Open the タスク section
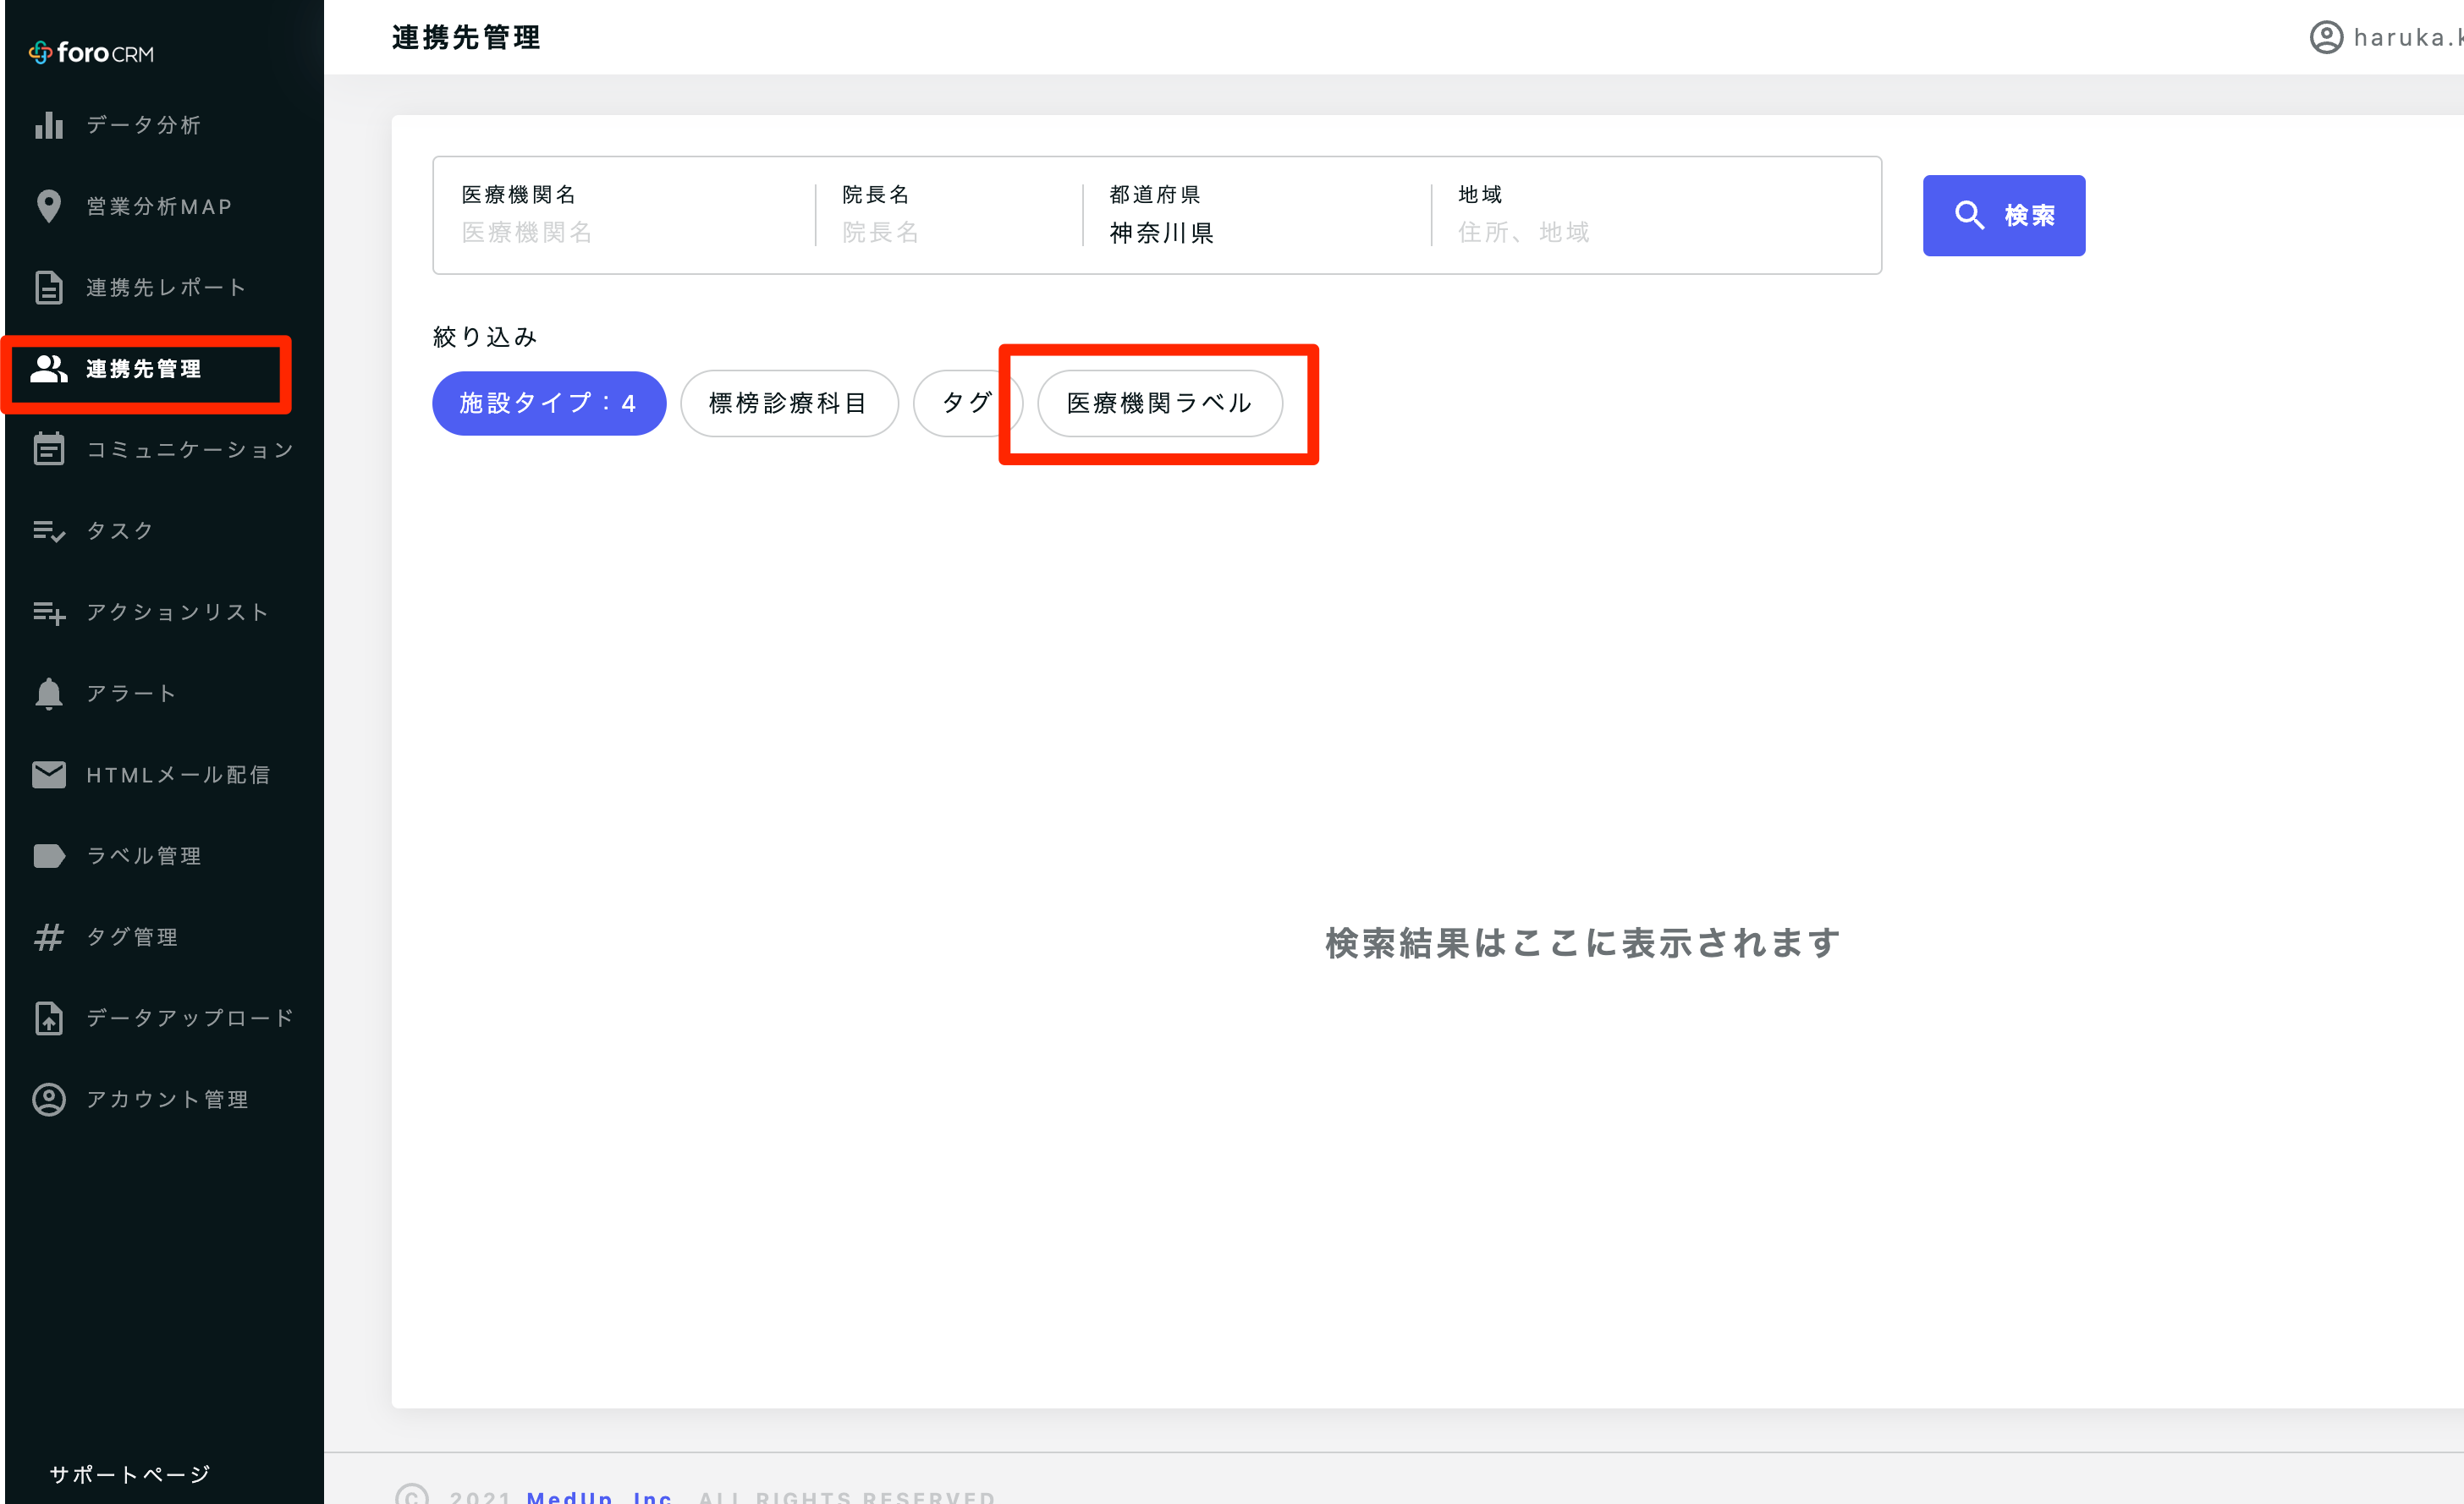 pos(120,531)
